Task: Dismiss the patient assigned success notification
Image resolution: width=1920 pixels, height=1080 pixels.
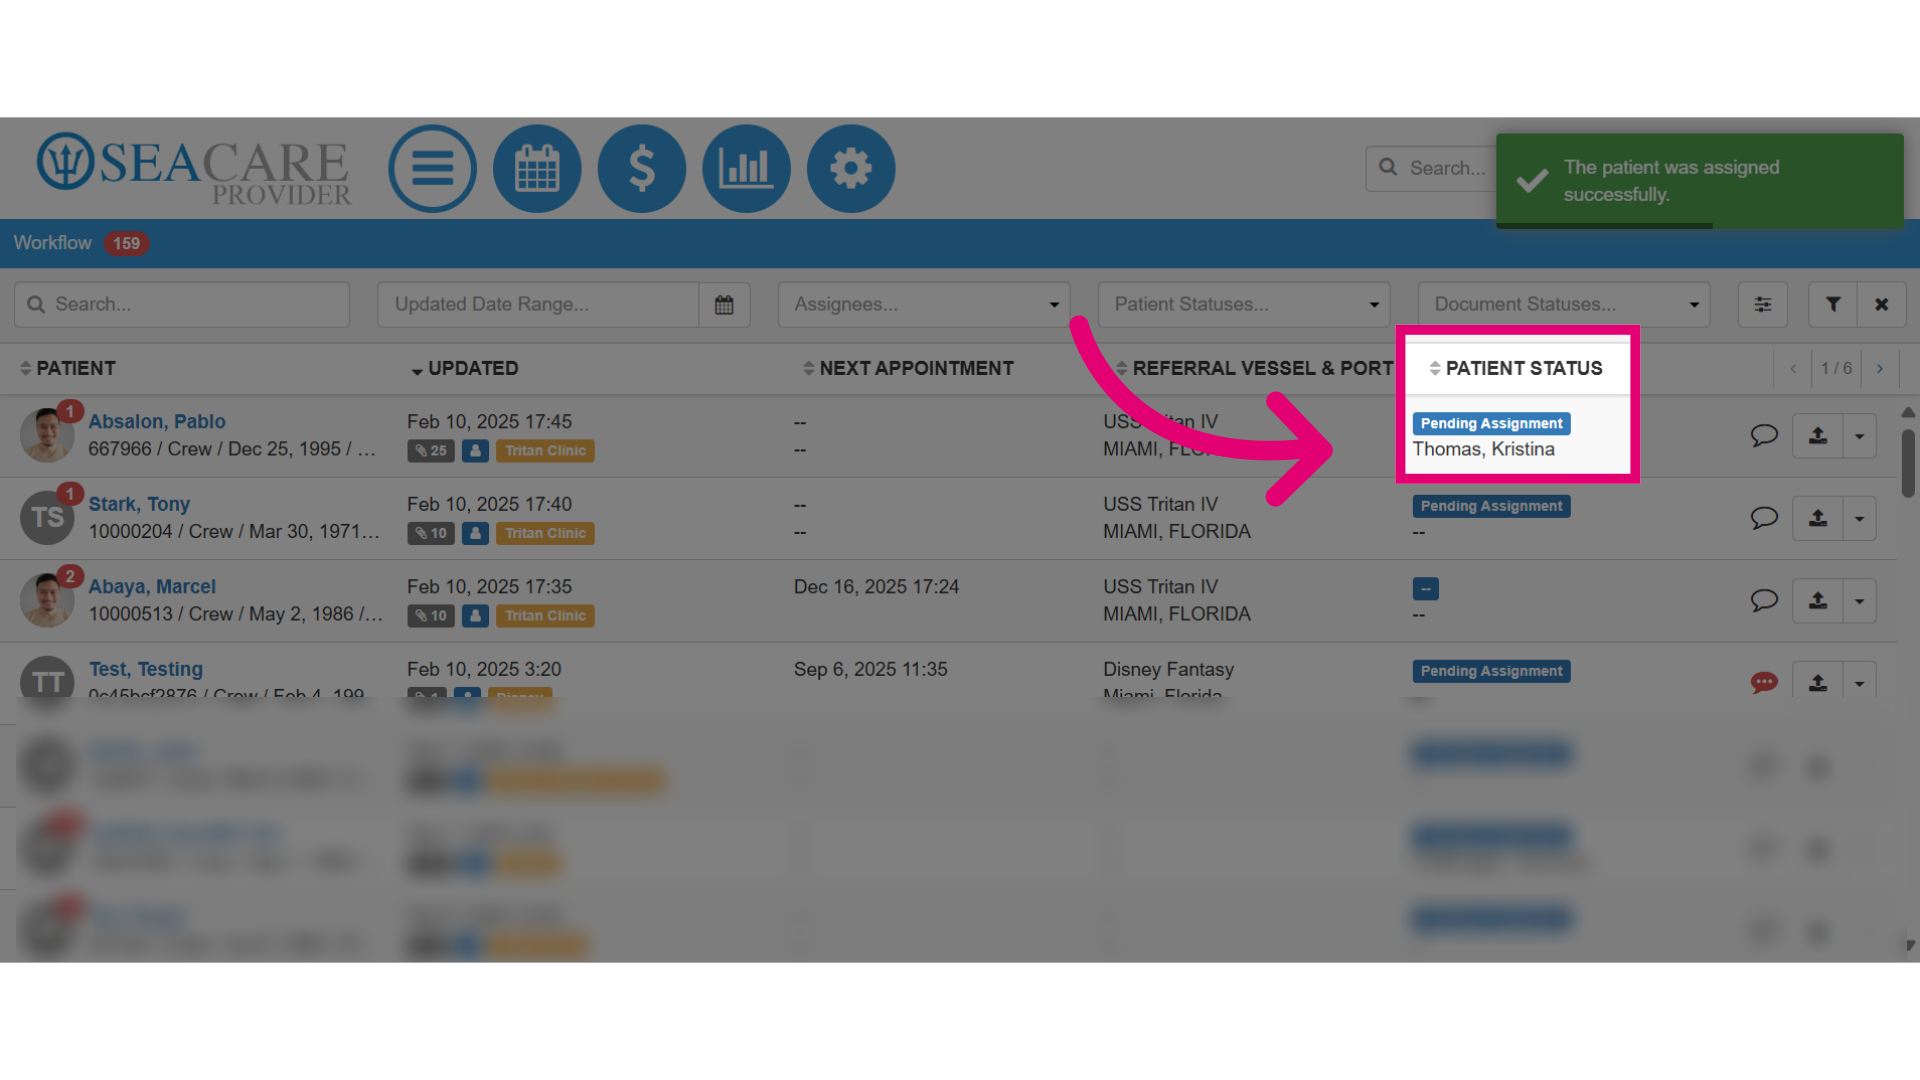Action: pos(1699,181)
